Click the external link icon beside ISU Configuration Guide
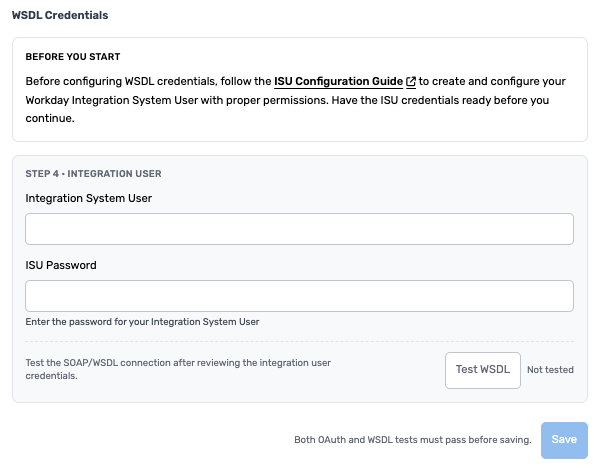This screenshot has width=603, height=473. (x=411, y=81)
